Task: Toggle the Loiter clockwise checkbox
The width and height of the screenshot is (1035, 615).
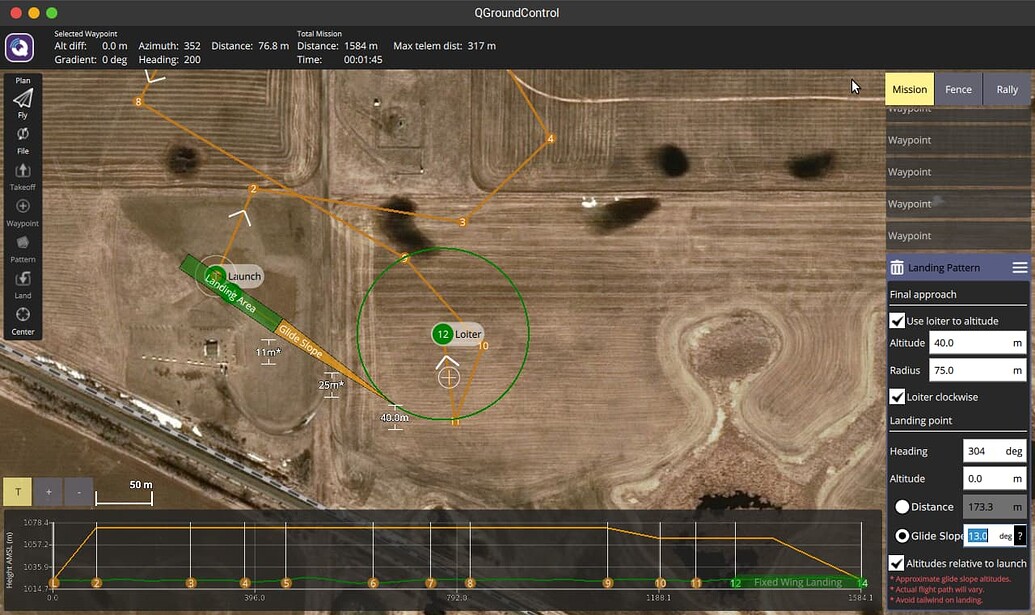Action: pyautogui.click(x=897, y=397)
